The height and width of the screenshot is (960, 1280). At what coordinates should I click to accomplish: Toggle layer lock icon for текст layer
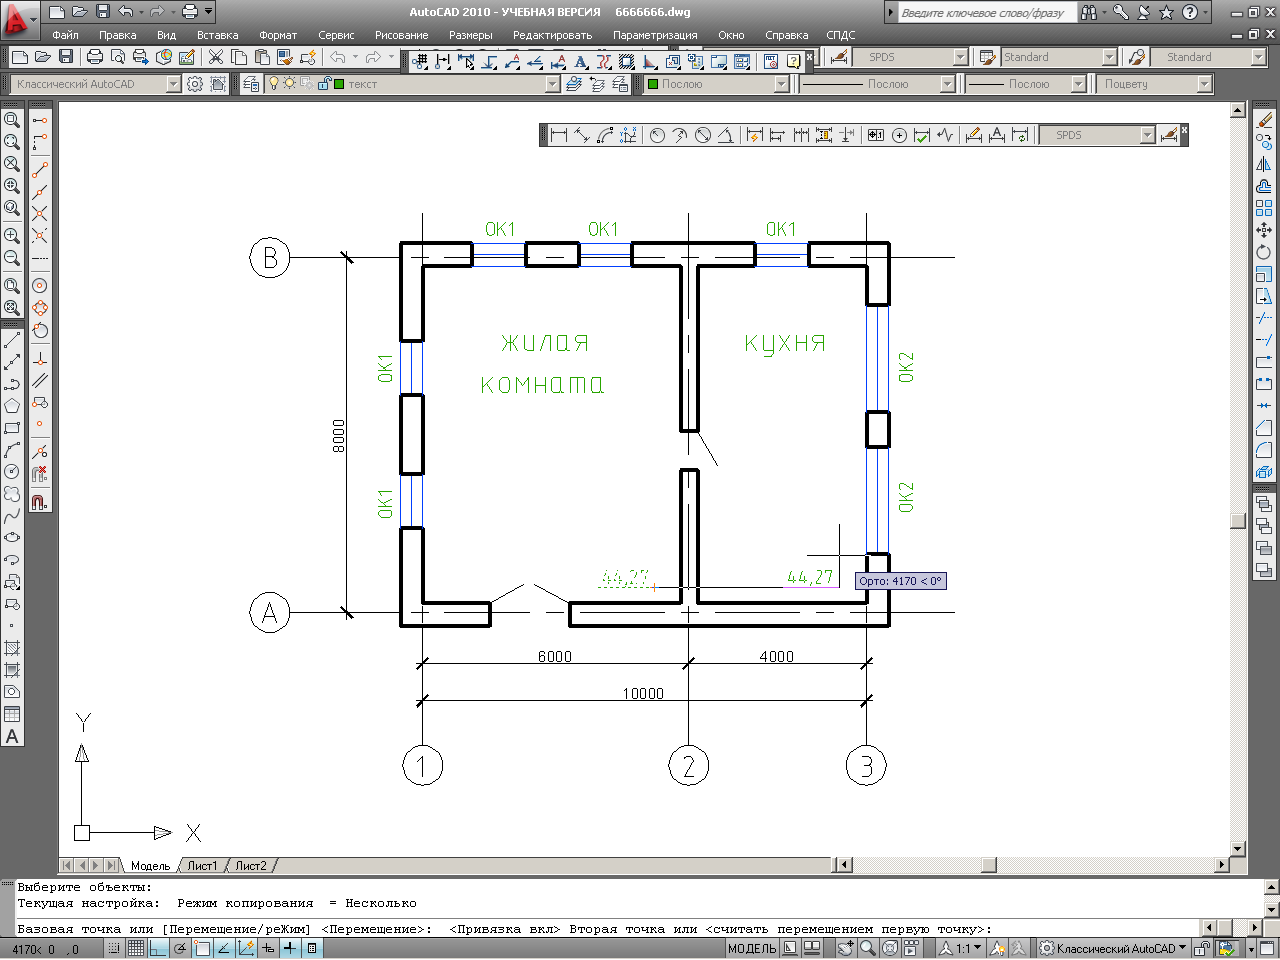tap(324, 84)
